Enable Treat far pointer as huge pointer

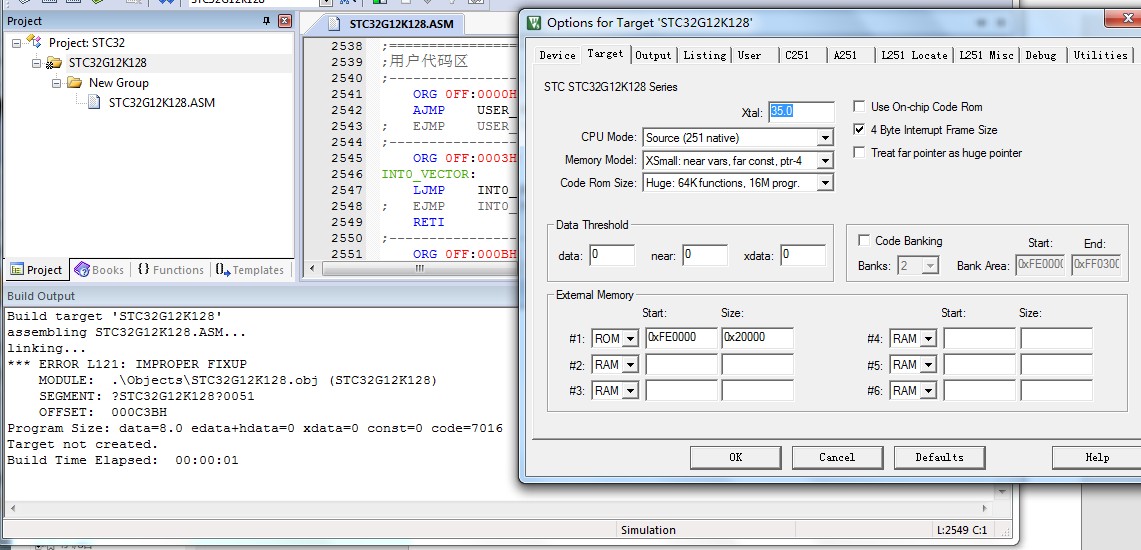click(x=859, y=153)
